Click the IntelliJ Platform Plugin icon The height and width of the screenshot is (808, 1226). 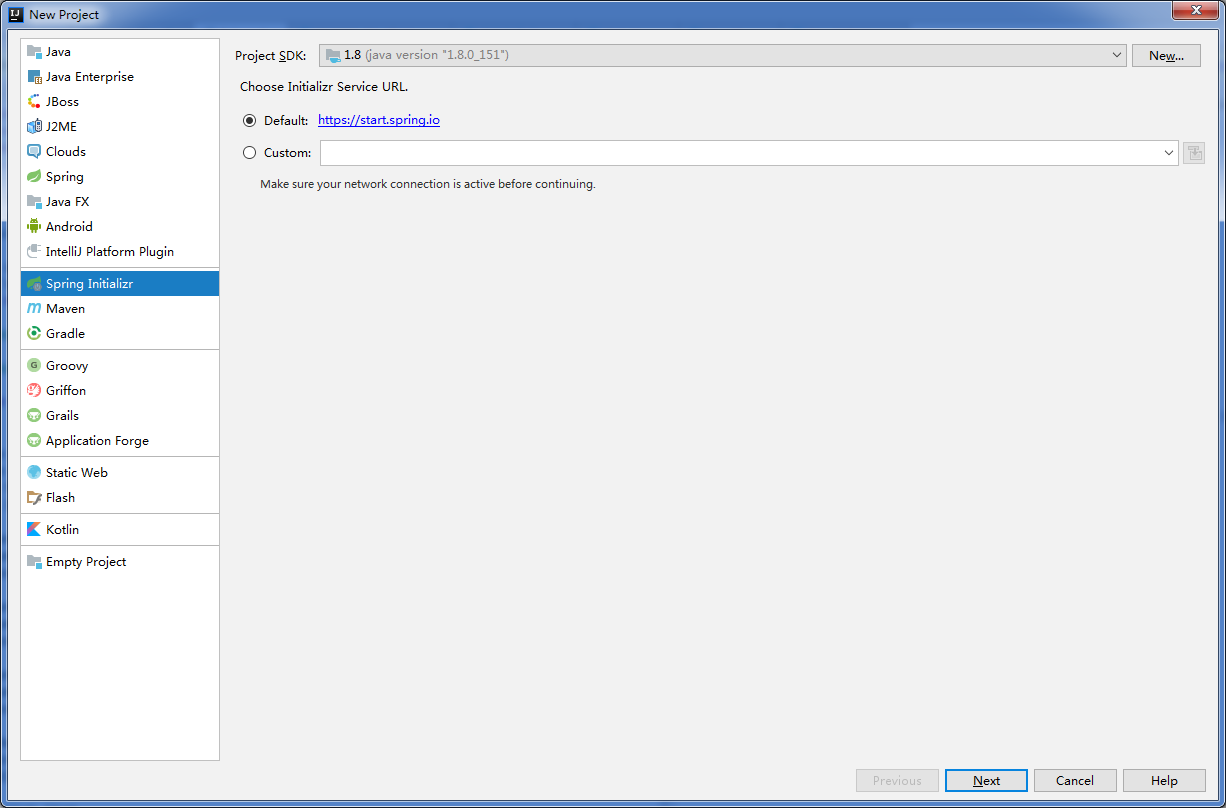34,252
